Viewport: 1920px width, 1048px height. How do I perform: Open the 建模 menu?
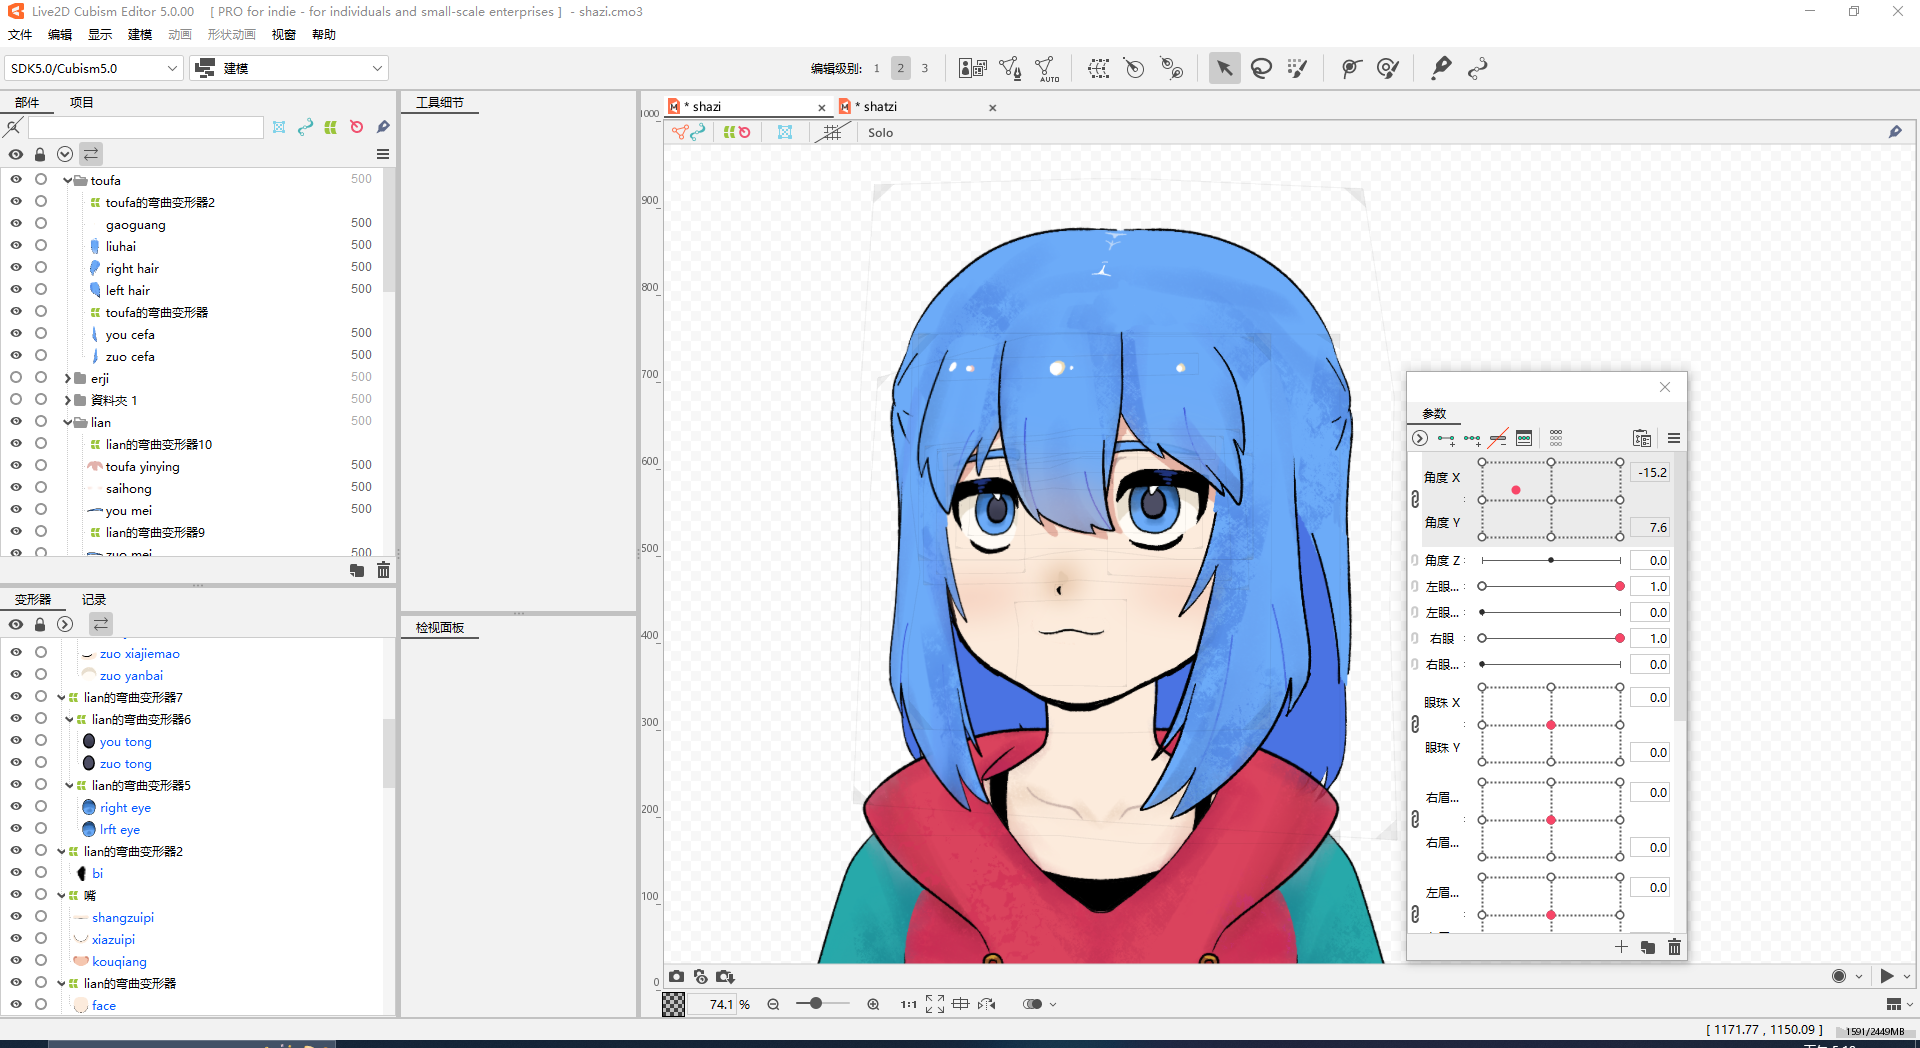(140, 34)
